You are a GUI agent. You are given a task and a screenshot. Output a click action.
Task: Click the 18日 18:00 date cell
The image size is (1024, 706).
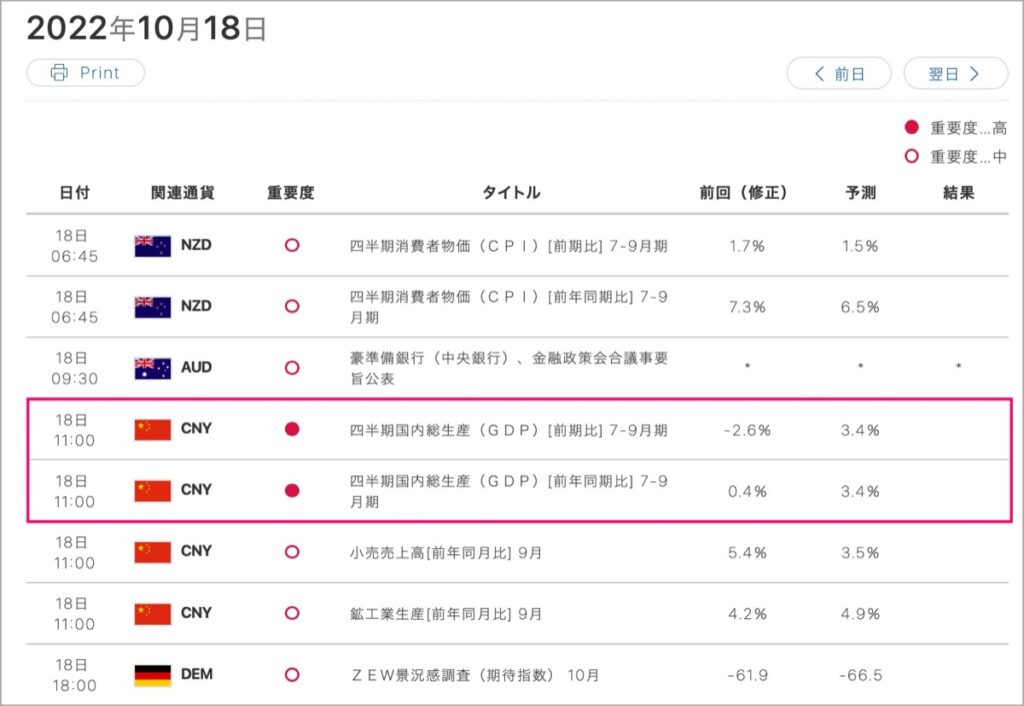click(x=74, y=675)
